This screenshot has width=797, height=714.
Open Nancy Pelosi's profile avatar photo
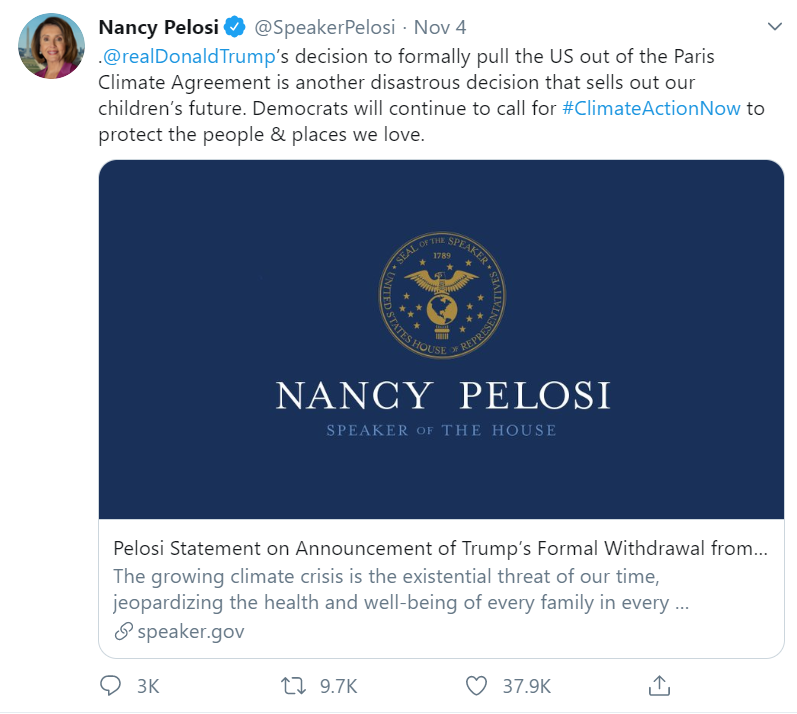point(51,46)
